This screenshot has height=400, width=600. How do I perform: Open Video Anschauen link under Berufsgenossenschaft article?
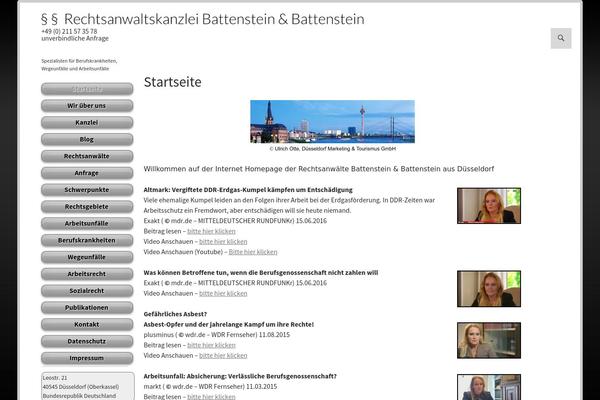(x=223, y=293)
